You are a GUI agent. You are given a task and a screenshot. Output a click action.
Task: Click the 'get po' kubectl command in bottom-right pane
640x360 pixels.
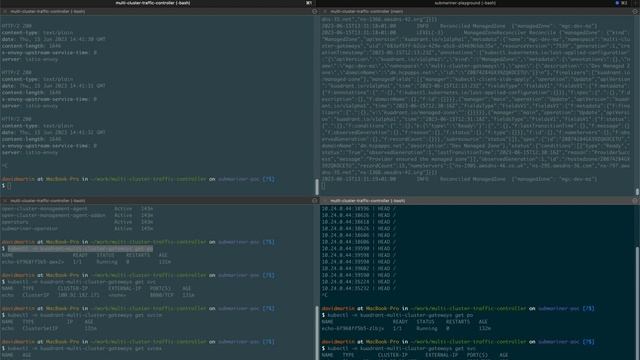pyautogui.click(x=400, y=315)
